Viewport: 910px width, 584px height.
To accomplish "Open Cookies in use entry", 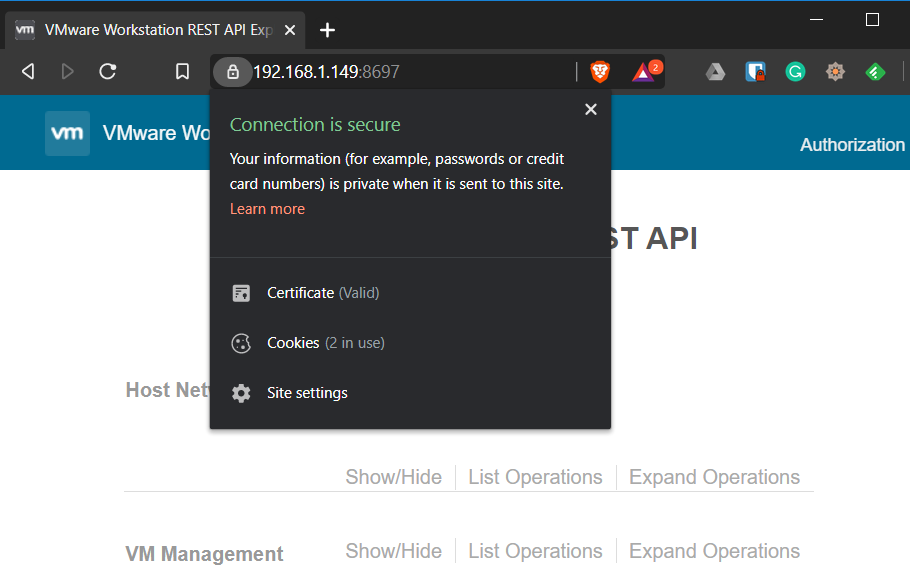I will 325,343.
